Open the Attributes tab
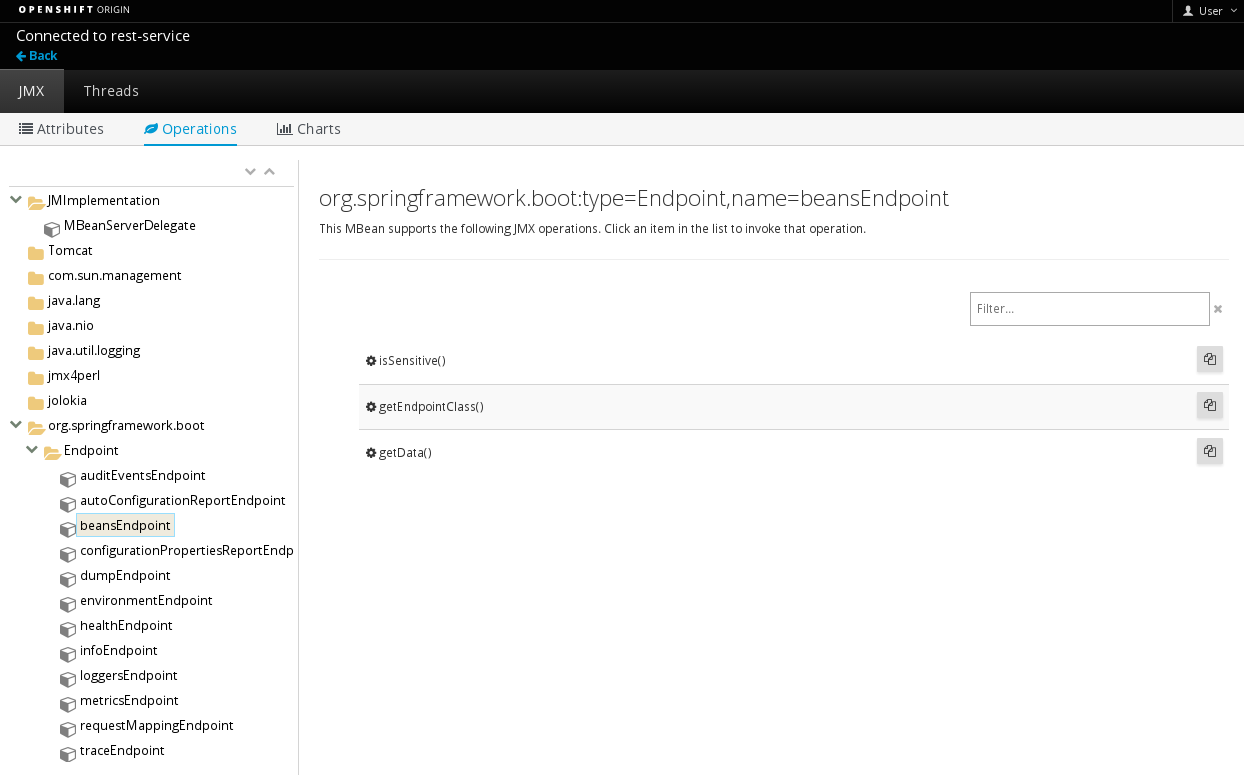This screenshot has width=1244, height=775. 62,129
